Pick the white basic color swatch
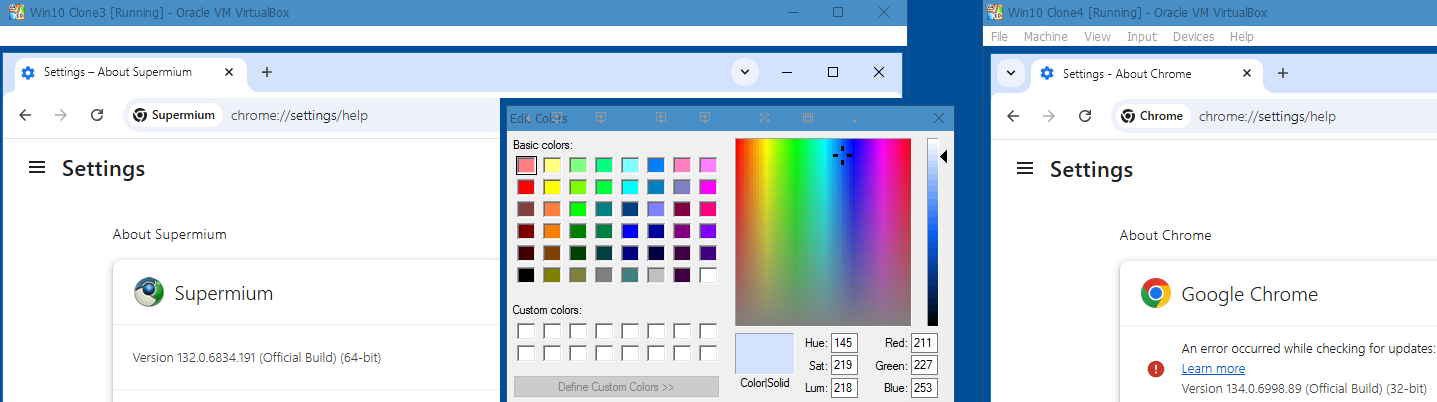The image size is (1437, 402). (708, 274)
